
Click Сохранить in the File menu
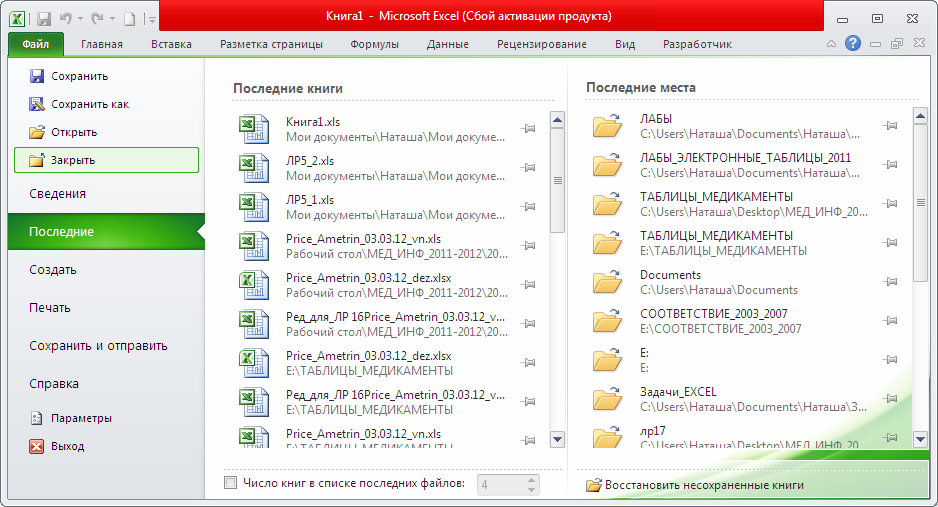68,76
